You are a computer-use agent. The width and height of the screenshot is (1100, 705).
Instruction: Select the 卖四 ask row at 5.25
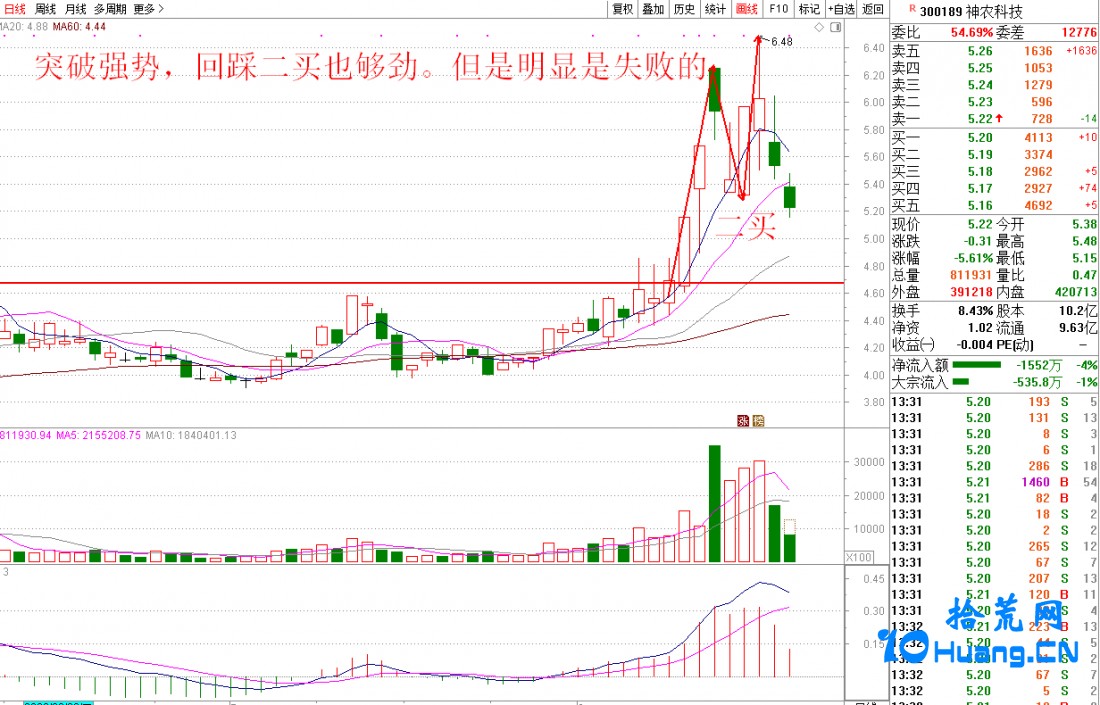(x=994, y=67)
